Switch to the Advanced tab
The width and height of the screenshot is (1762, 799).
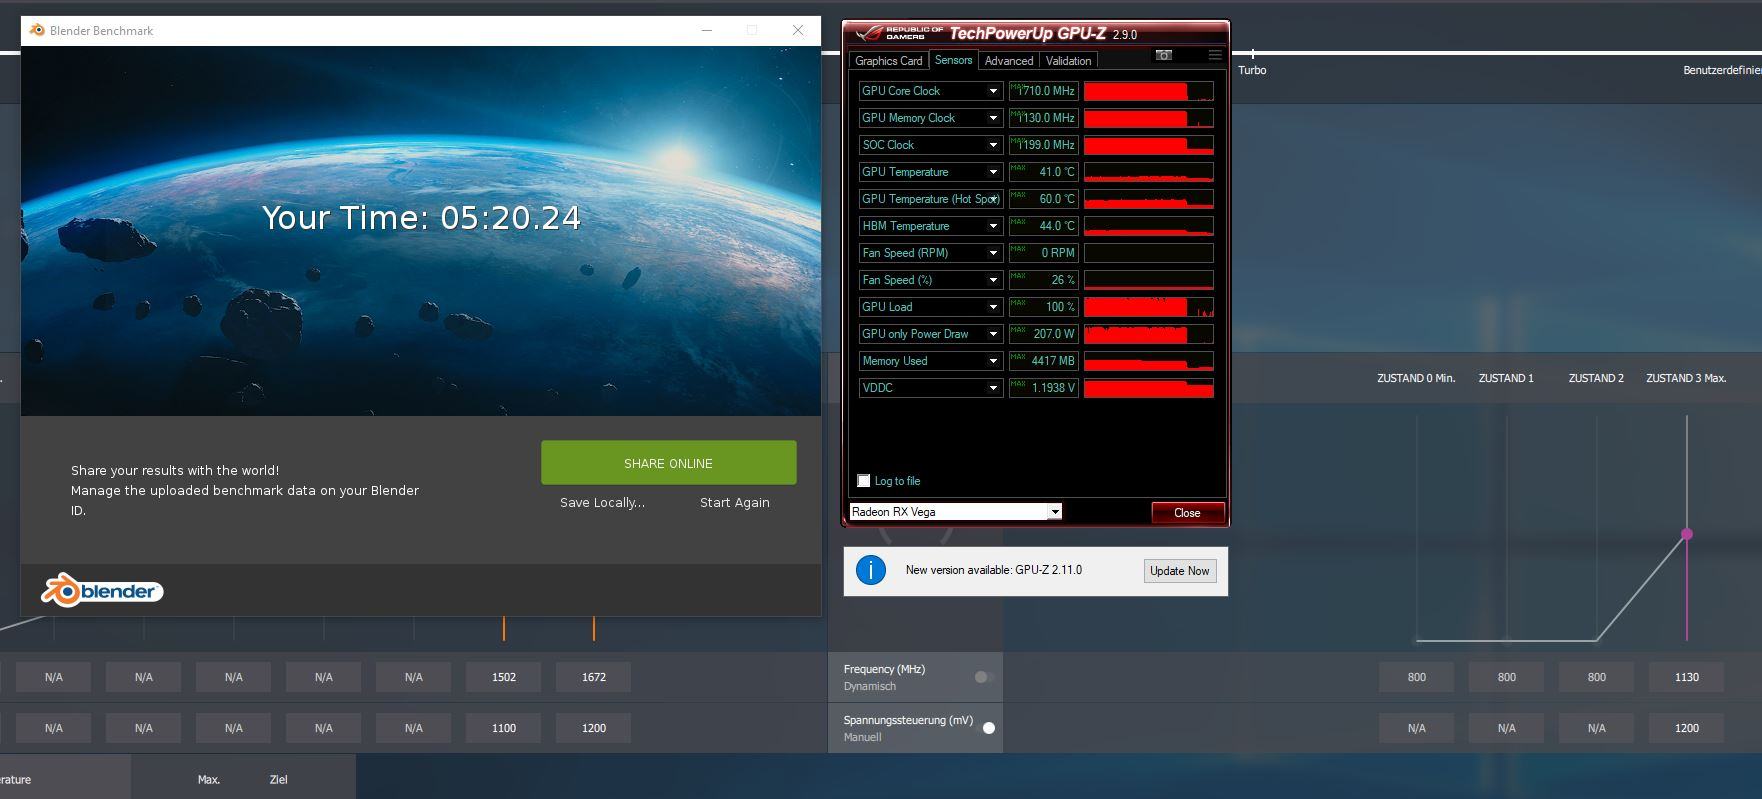[x=1008, y=61]
